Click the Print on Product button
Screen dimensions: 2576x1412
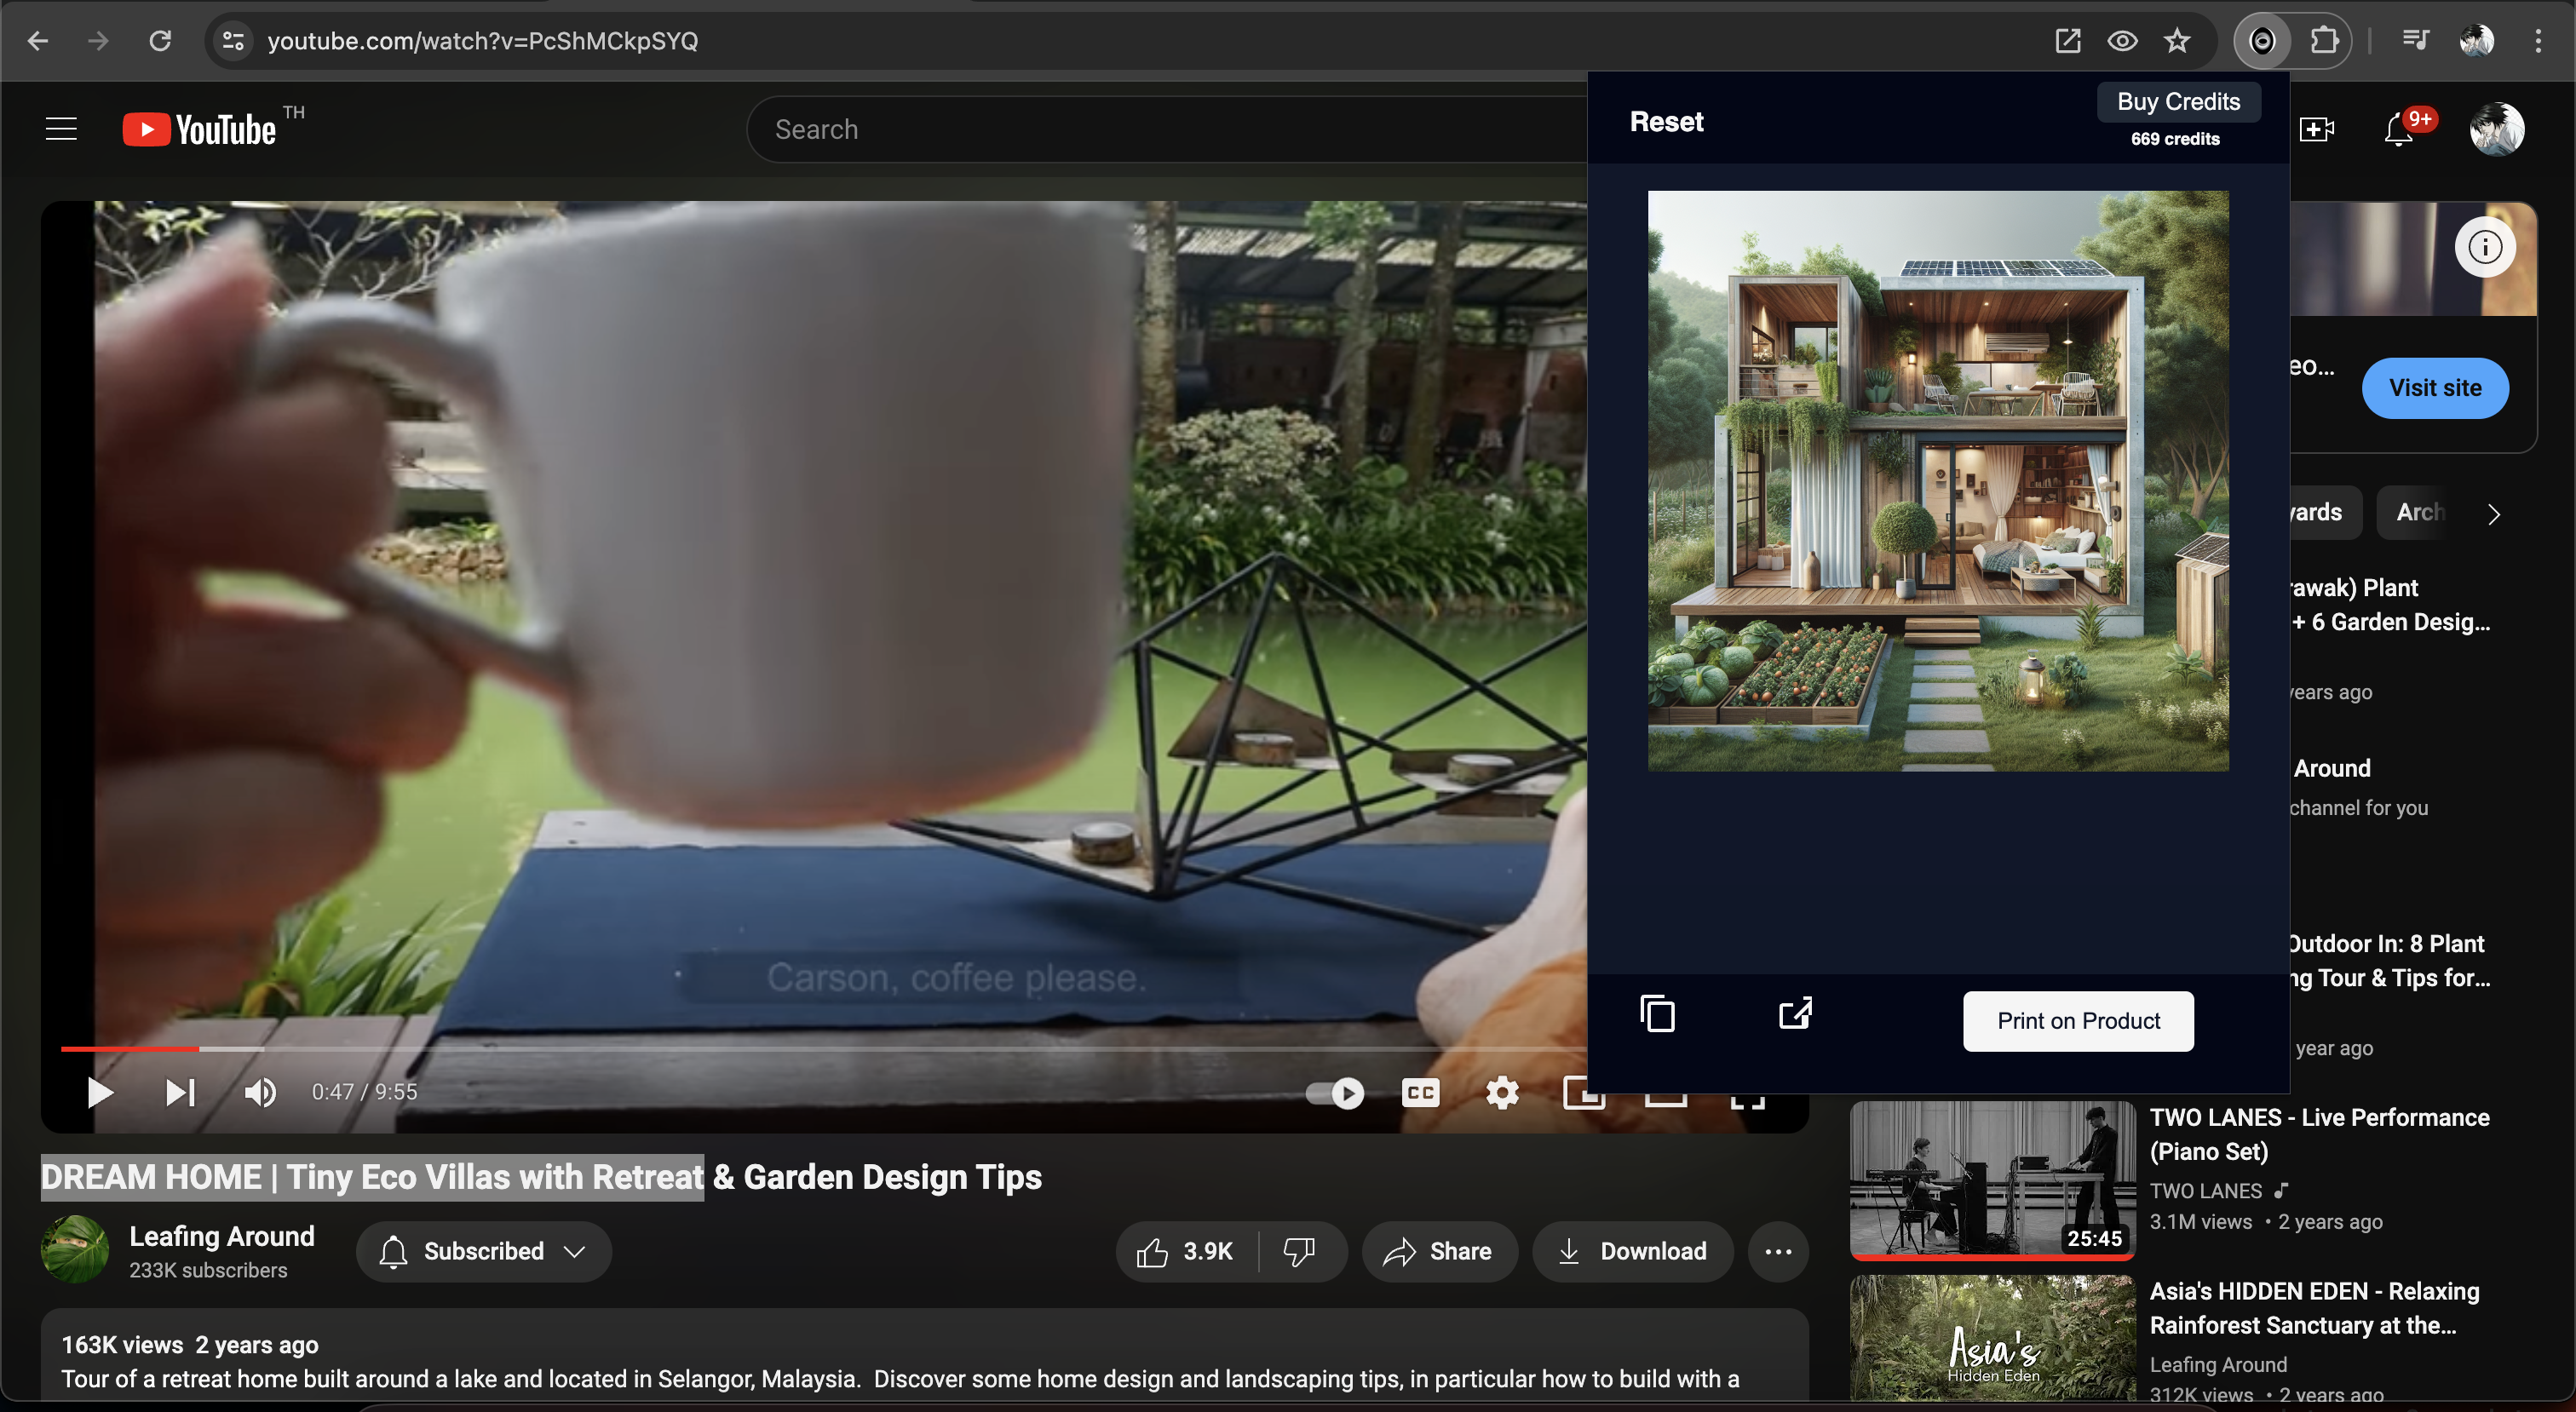2078,1021
